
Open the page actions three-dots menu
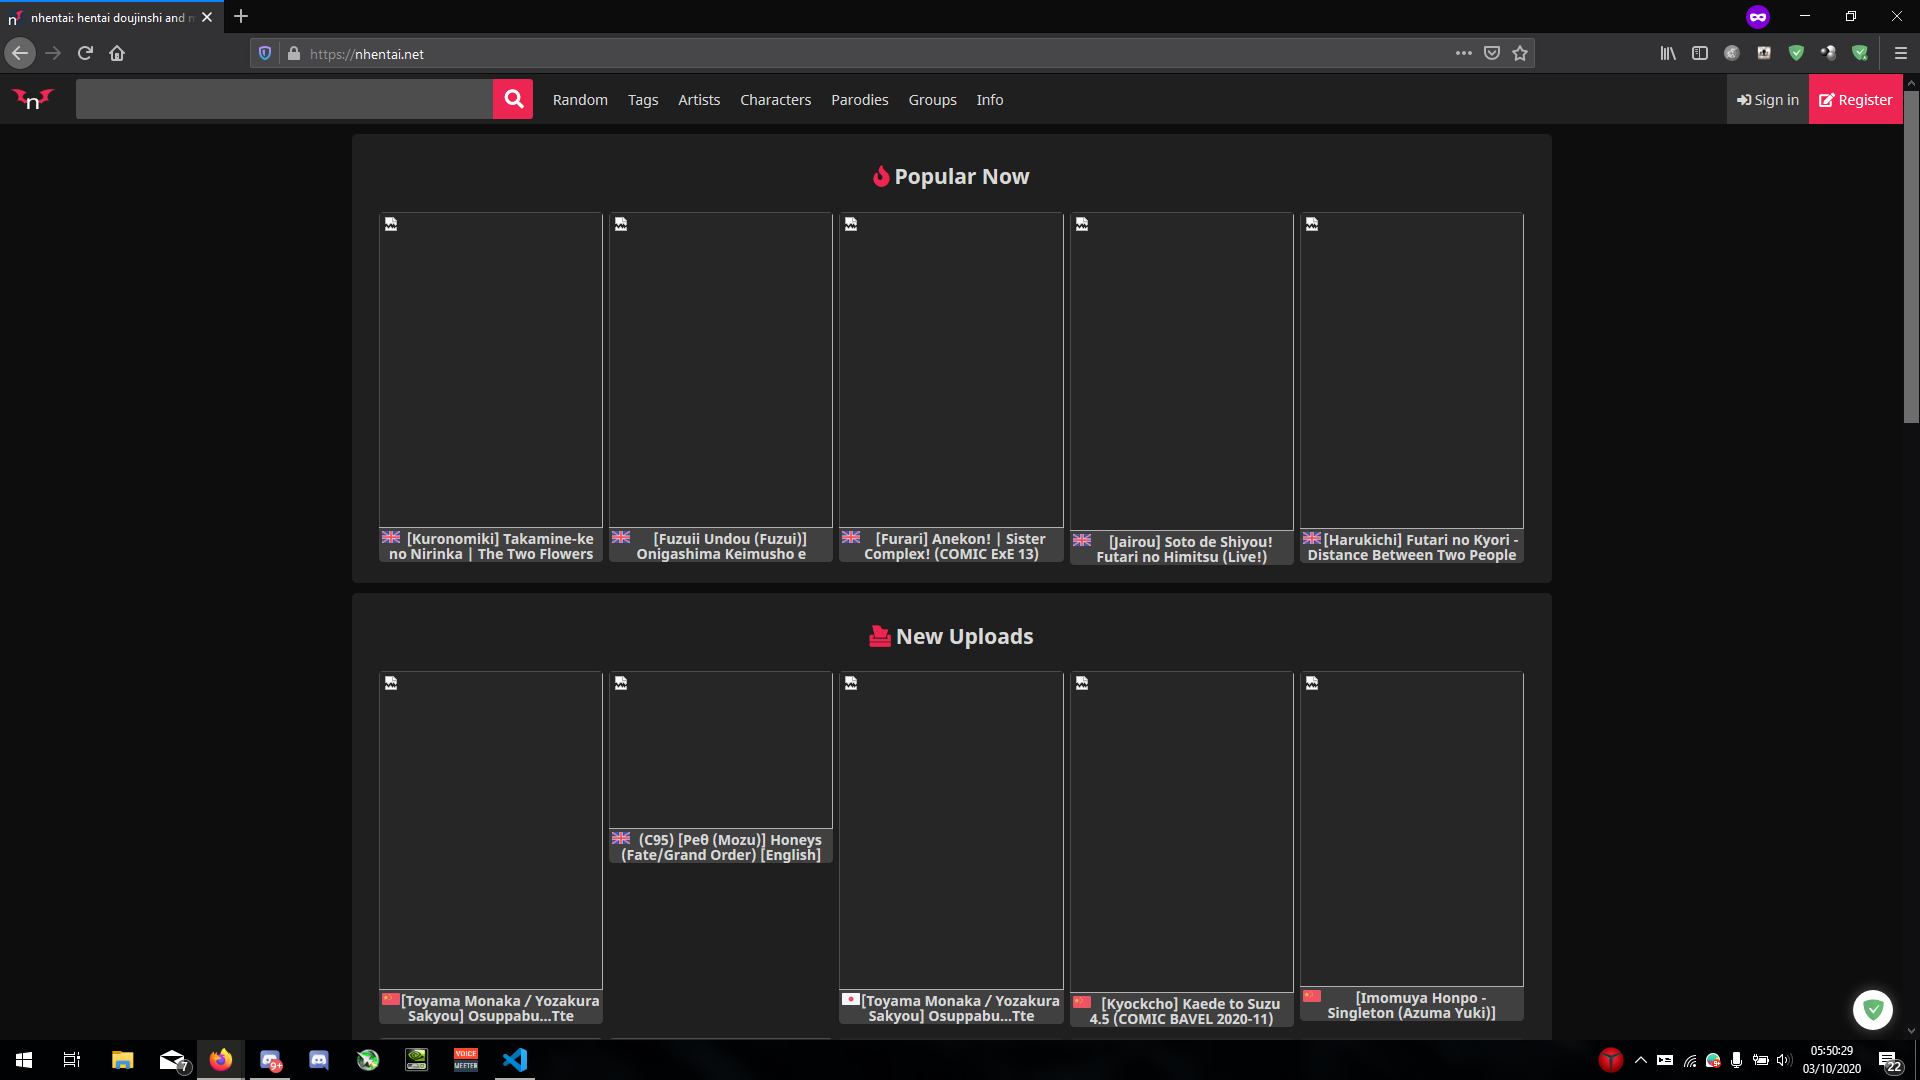coord(1463,53)
